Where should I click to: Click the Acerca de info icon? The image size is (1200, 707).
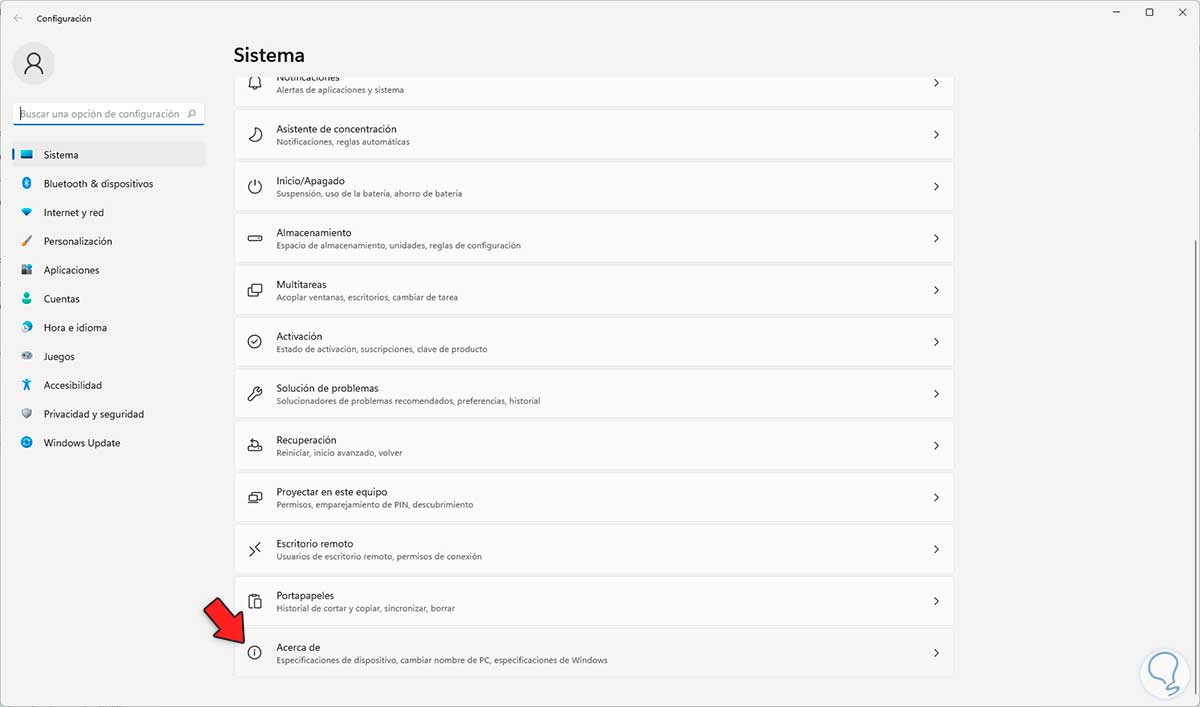click(x=255, y=653)
